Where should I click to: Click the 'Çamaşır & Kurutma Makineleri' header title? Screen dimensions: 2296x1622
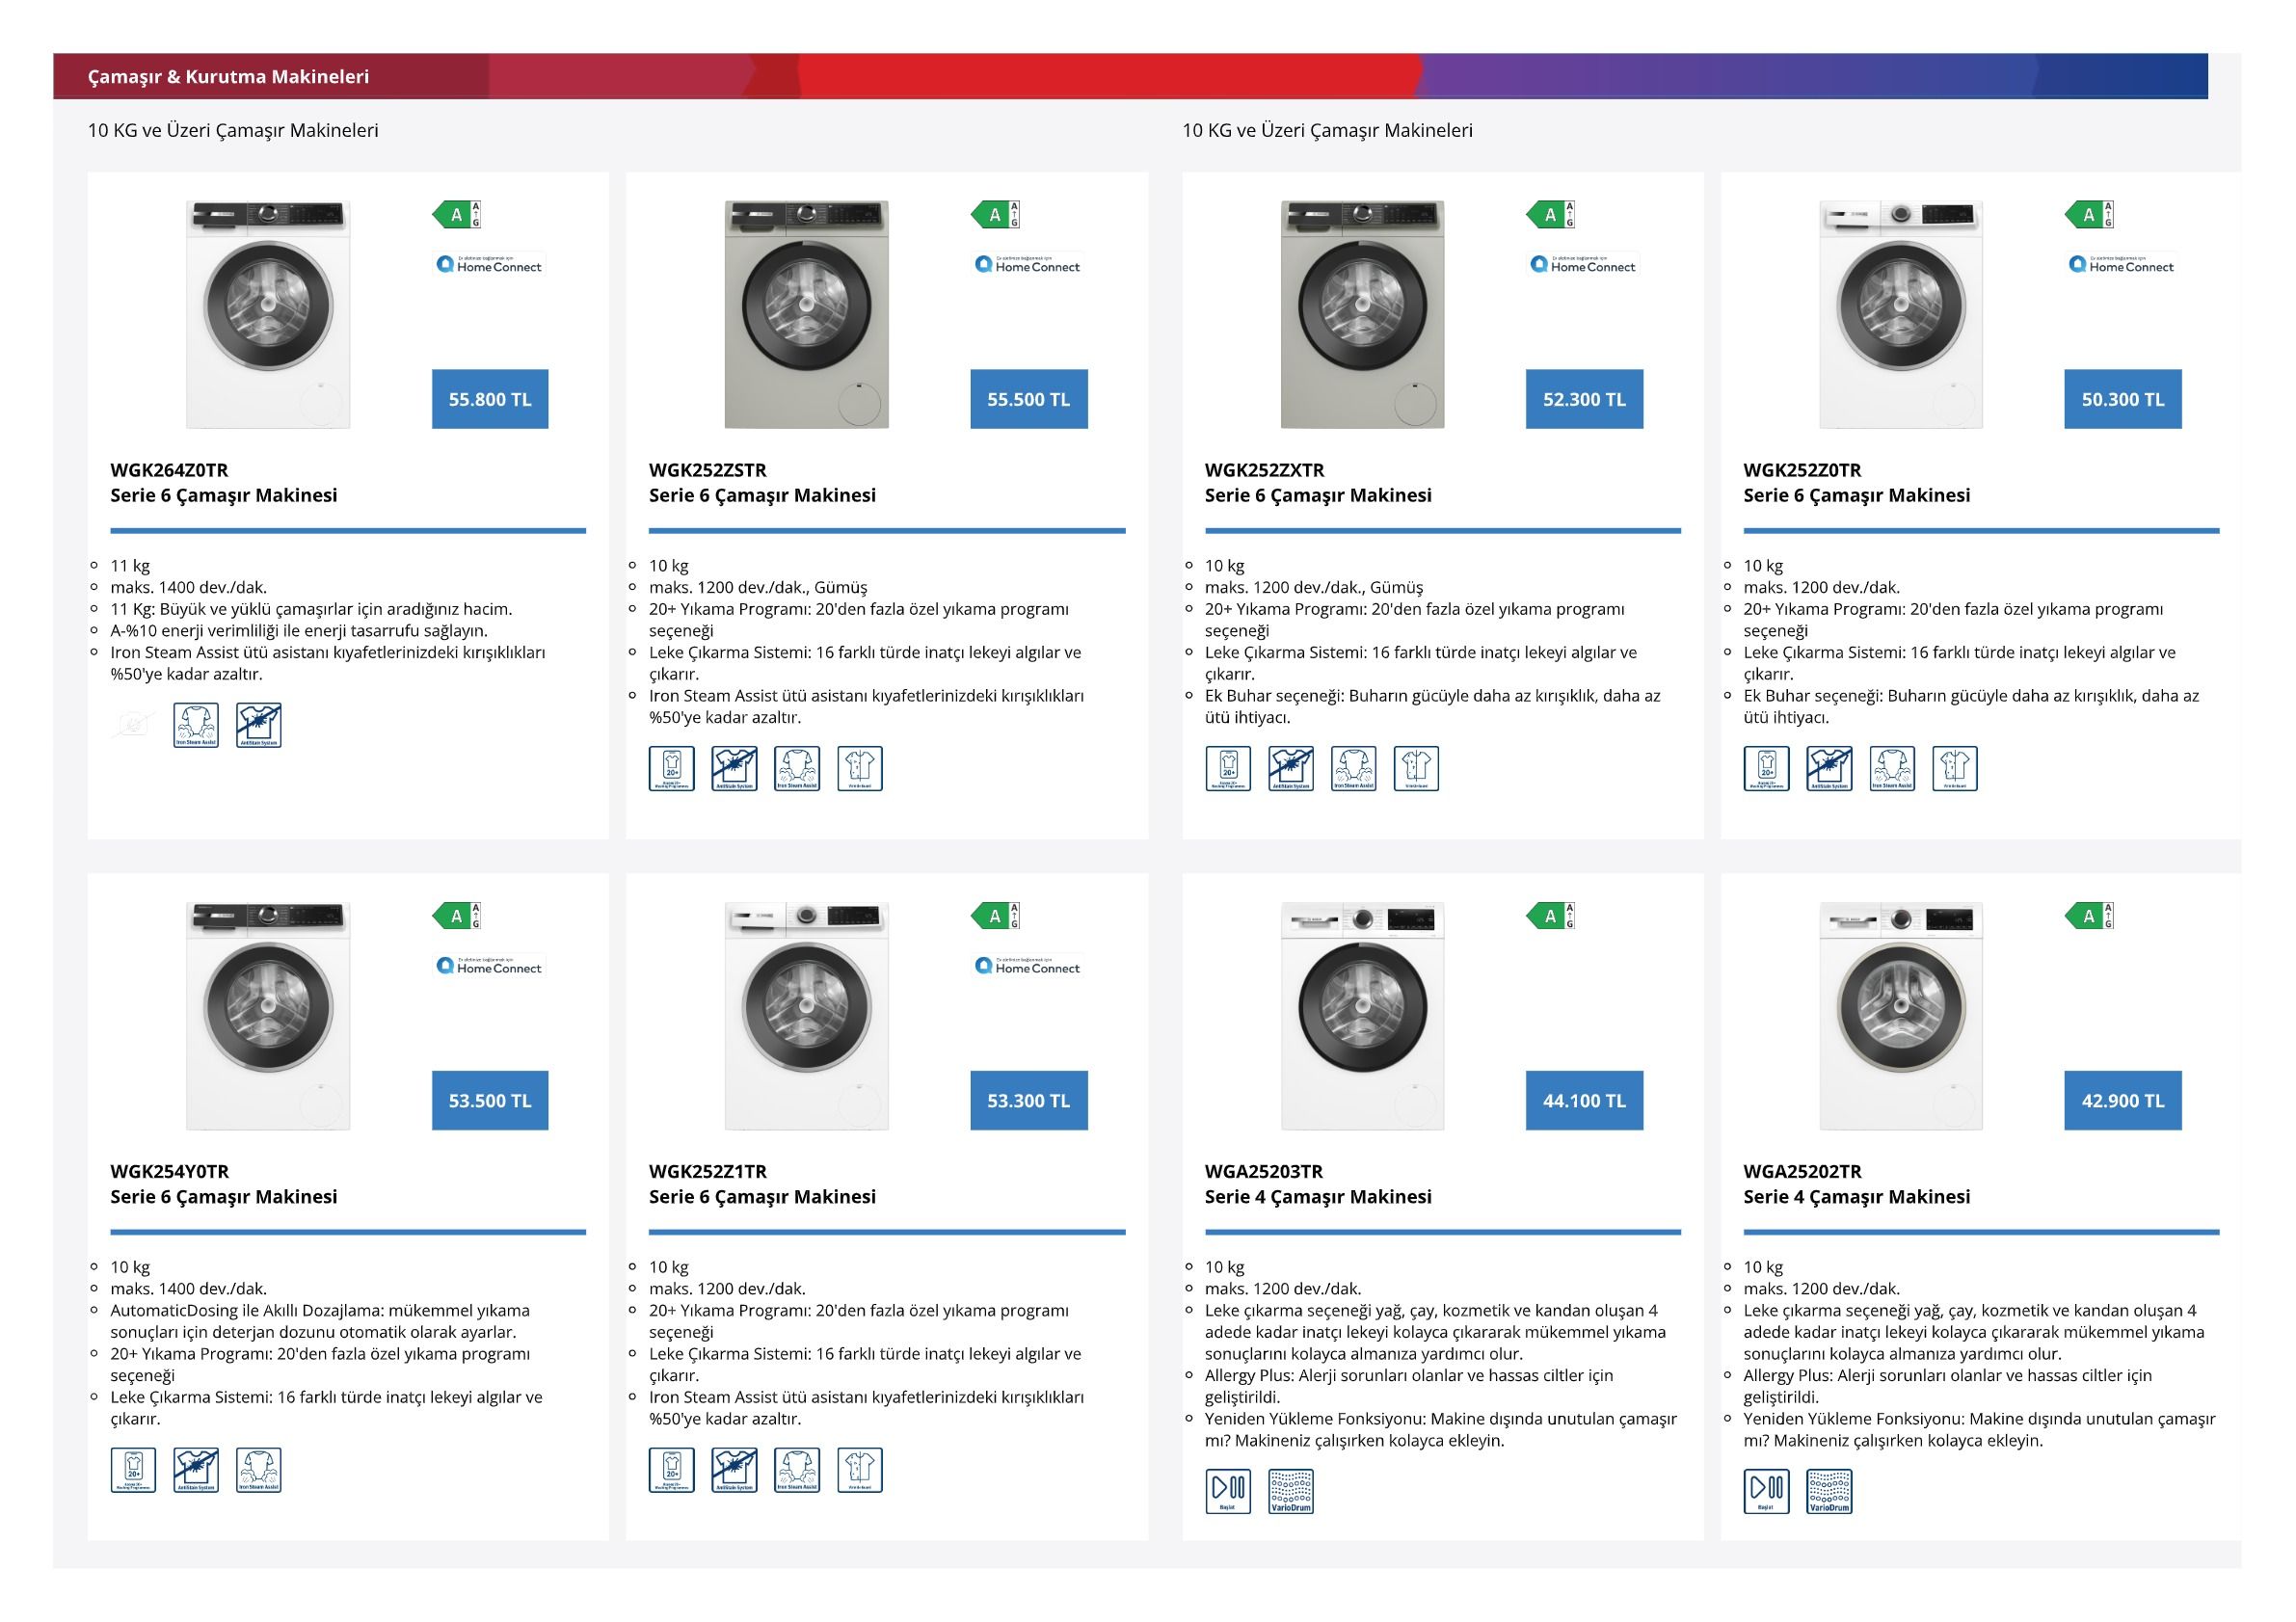click(x=228, y=76)
